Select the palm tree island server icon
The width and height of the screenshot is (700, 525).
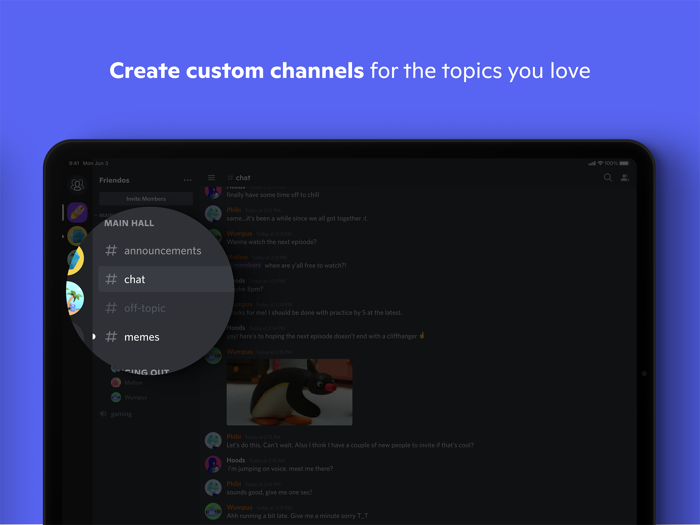[75, 298]
